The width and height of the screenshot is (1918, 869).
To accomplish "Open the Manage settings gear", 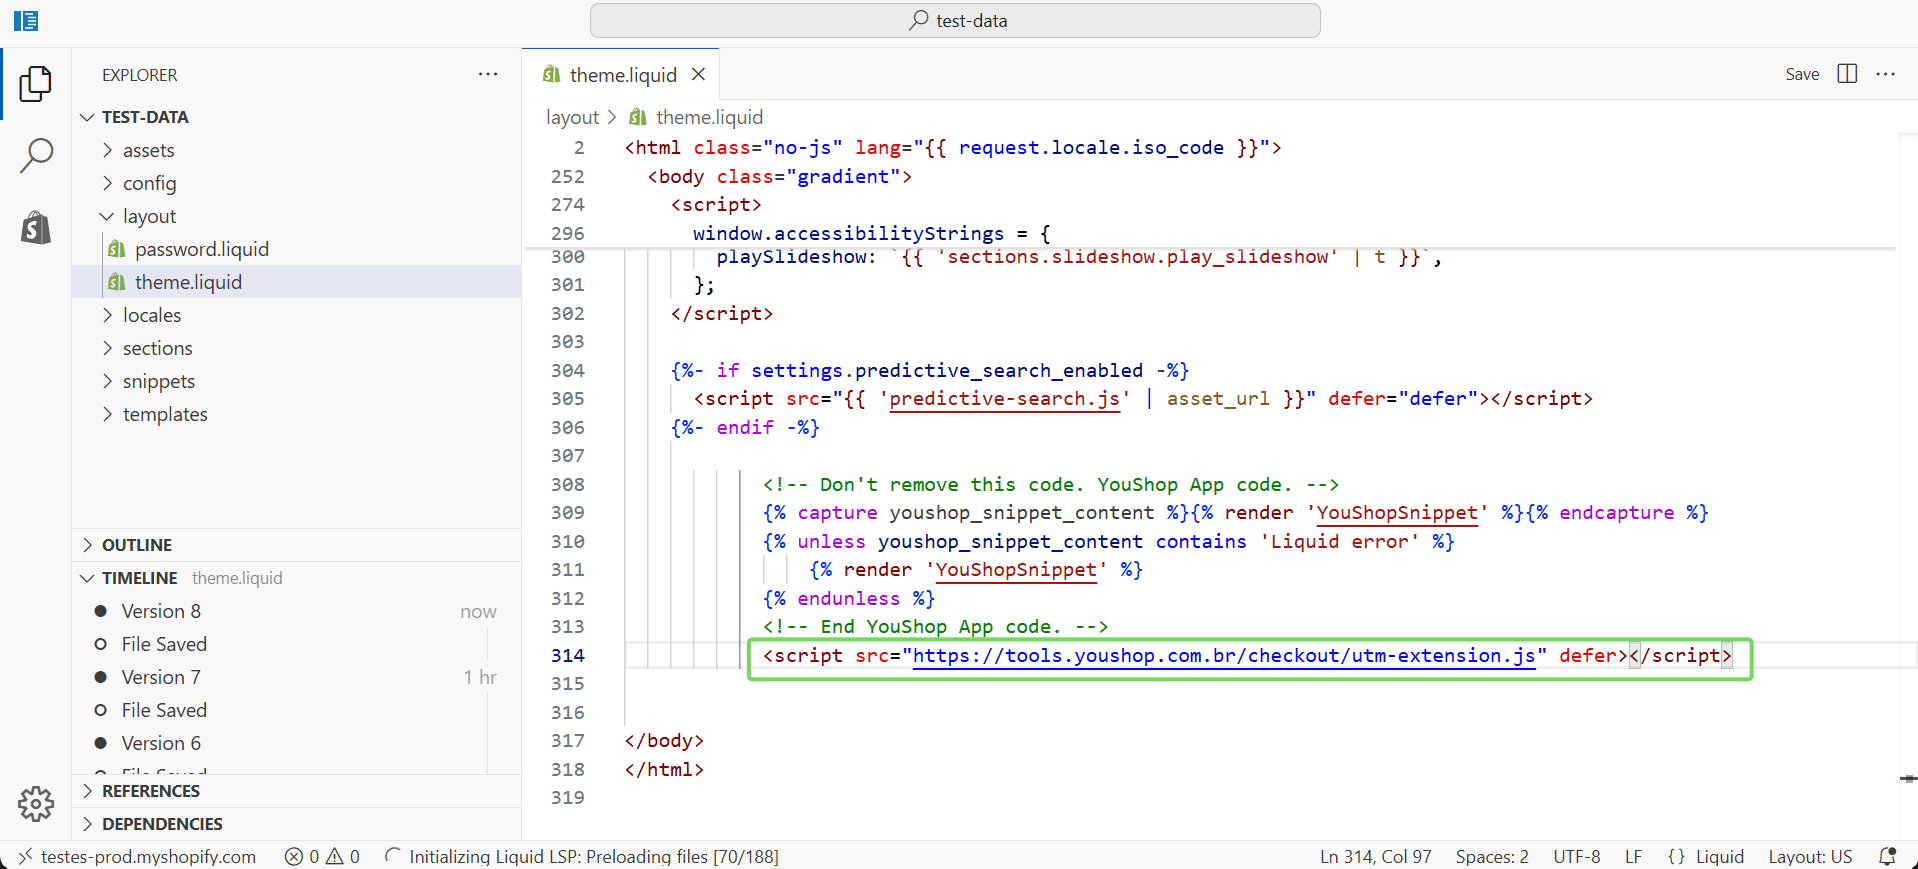I will (36, 803).
